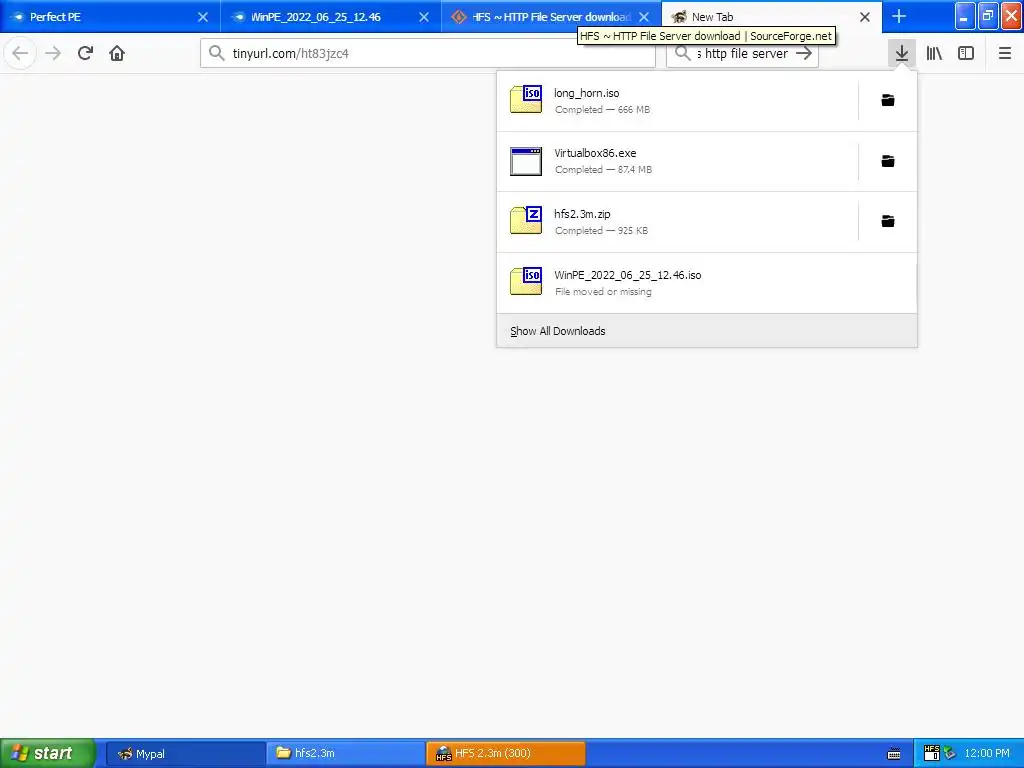This screenshot has height=768, width=1024.
Task: Close the HFS HTTP File Server tab
Action: [644, 17]
